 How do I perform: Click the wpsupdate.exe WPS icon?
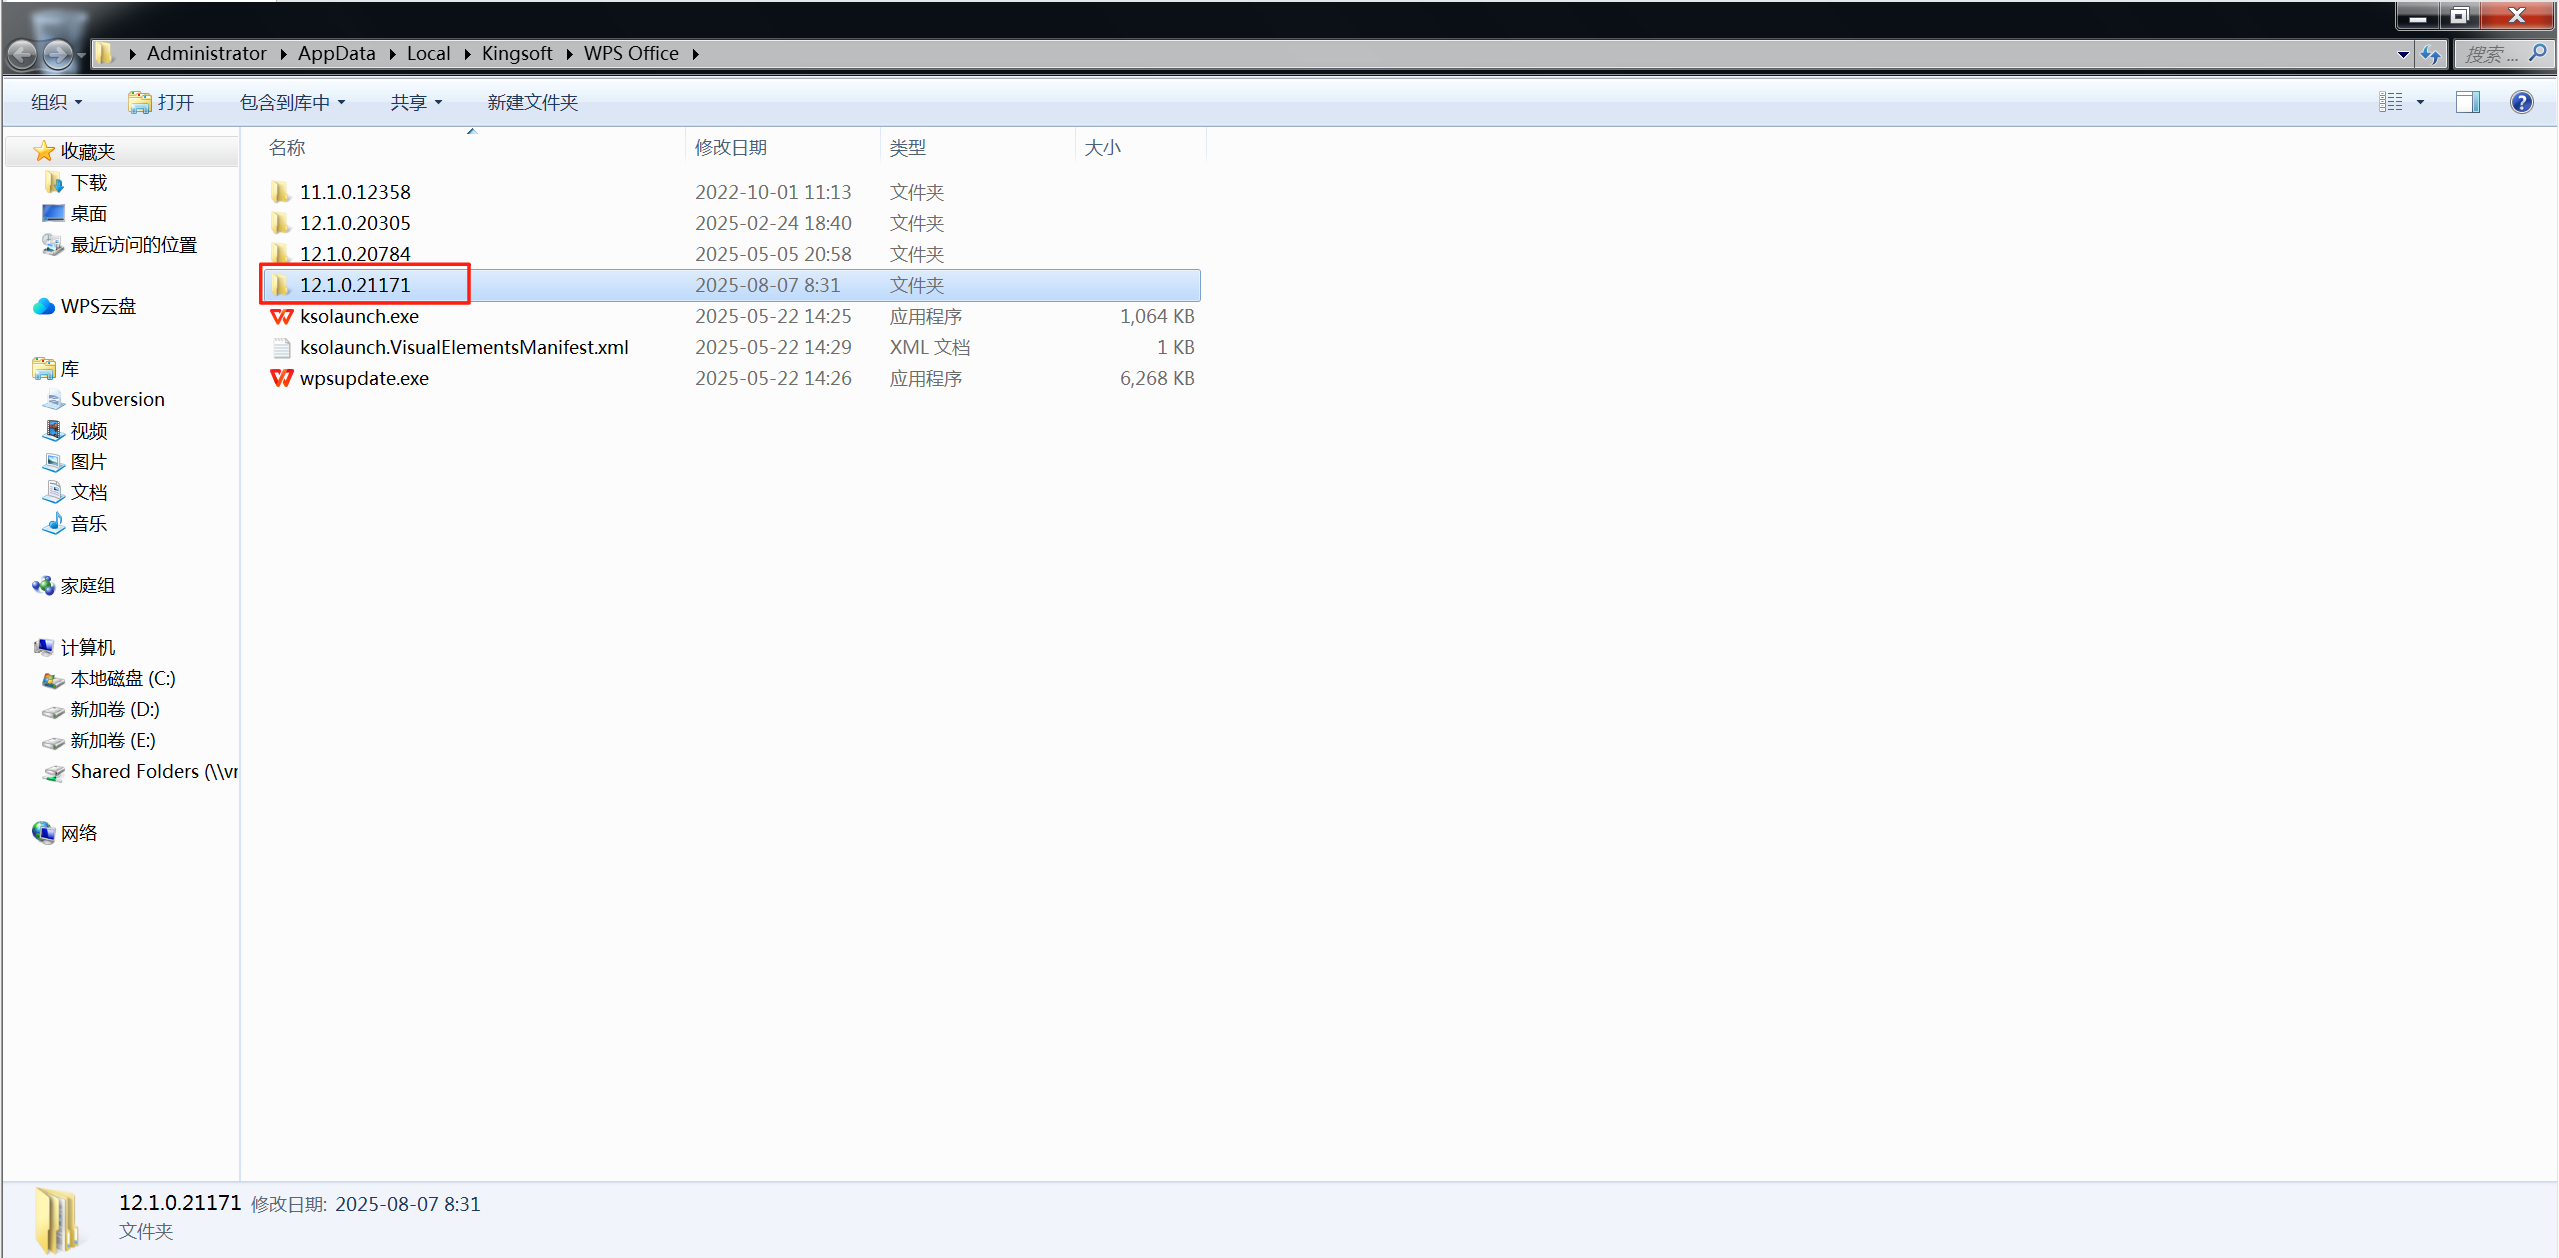pyautogui.click(x=282, y=378)
